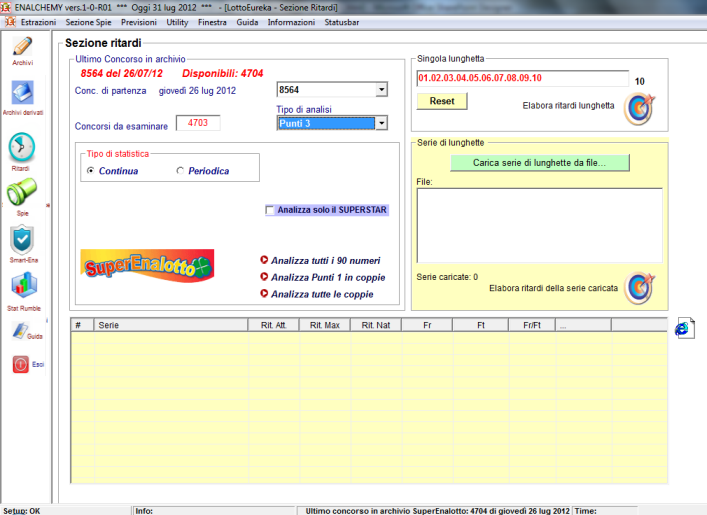Open the Ritardi clock icon
Viewport: 707px width, 515px height.
(21, 147)
